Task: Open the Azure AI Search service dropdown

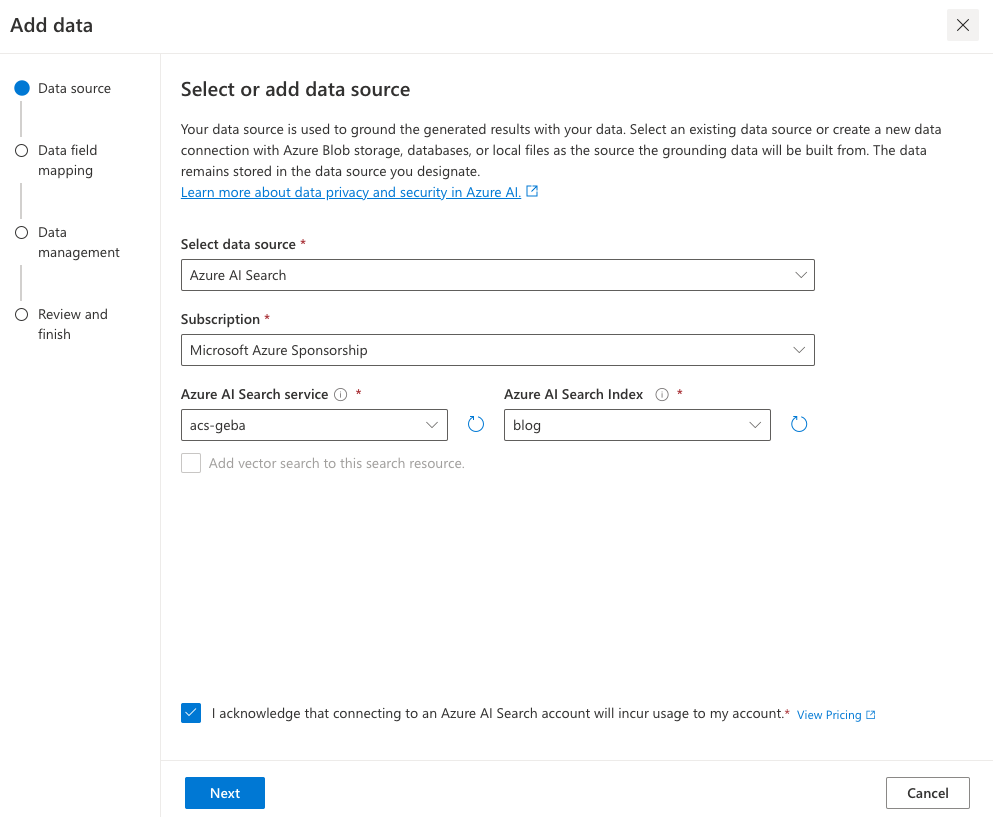Action: click(314, 425)
